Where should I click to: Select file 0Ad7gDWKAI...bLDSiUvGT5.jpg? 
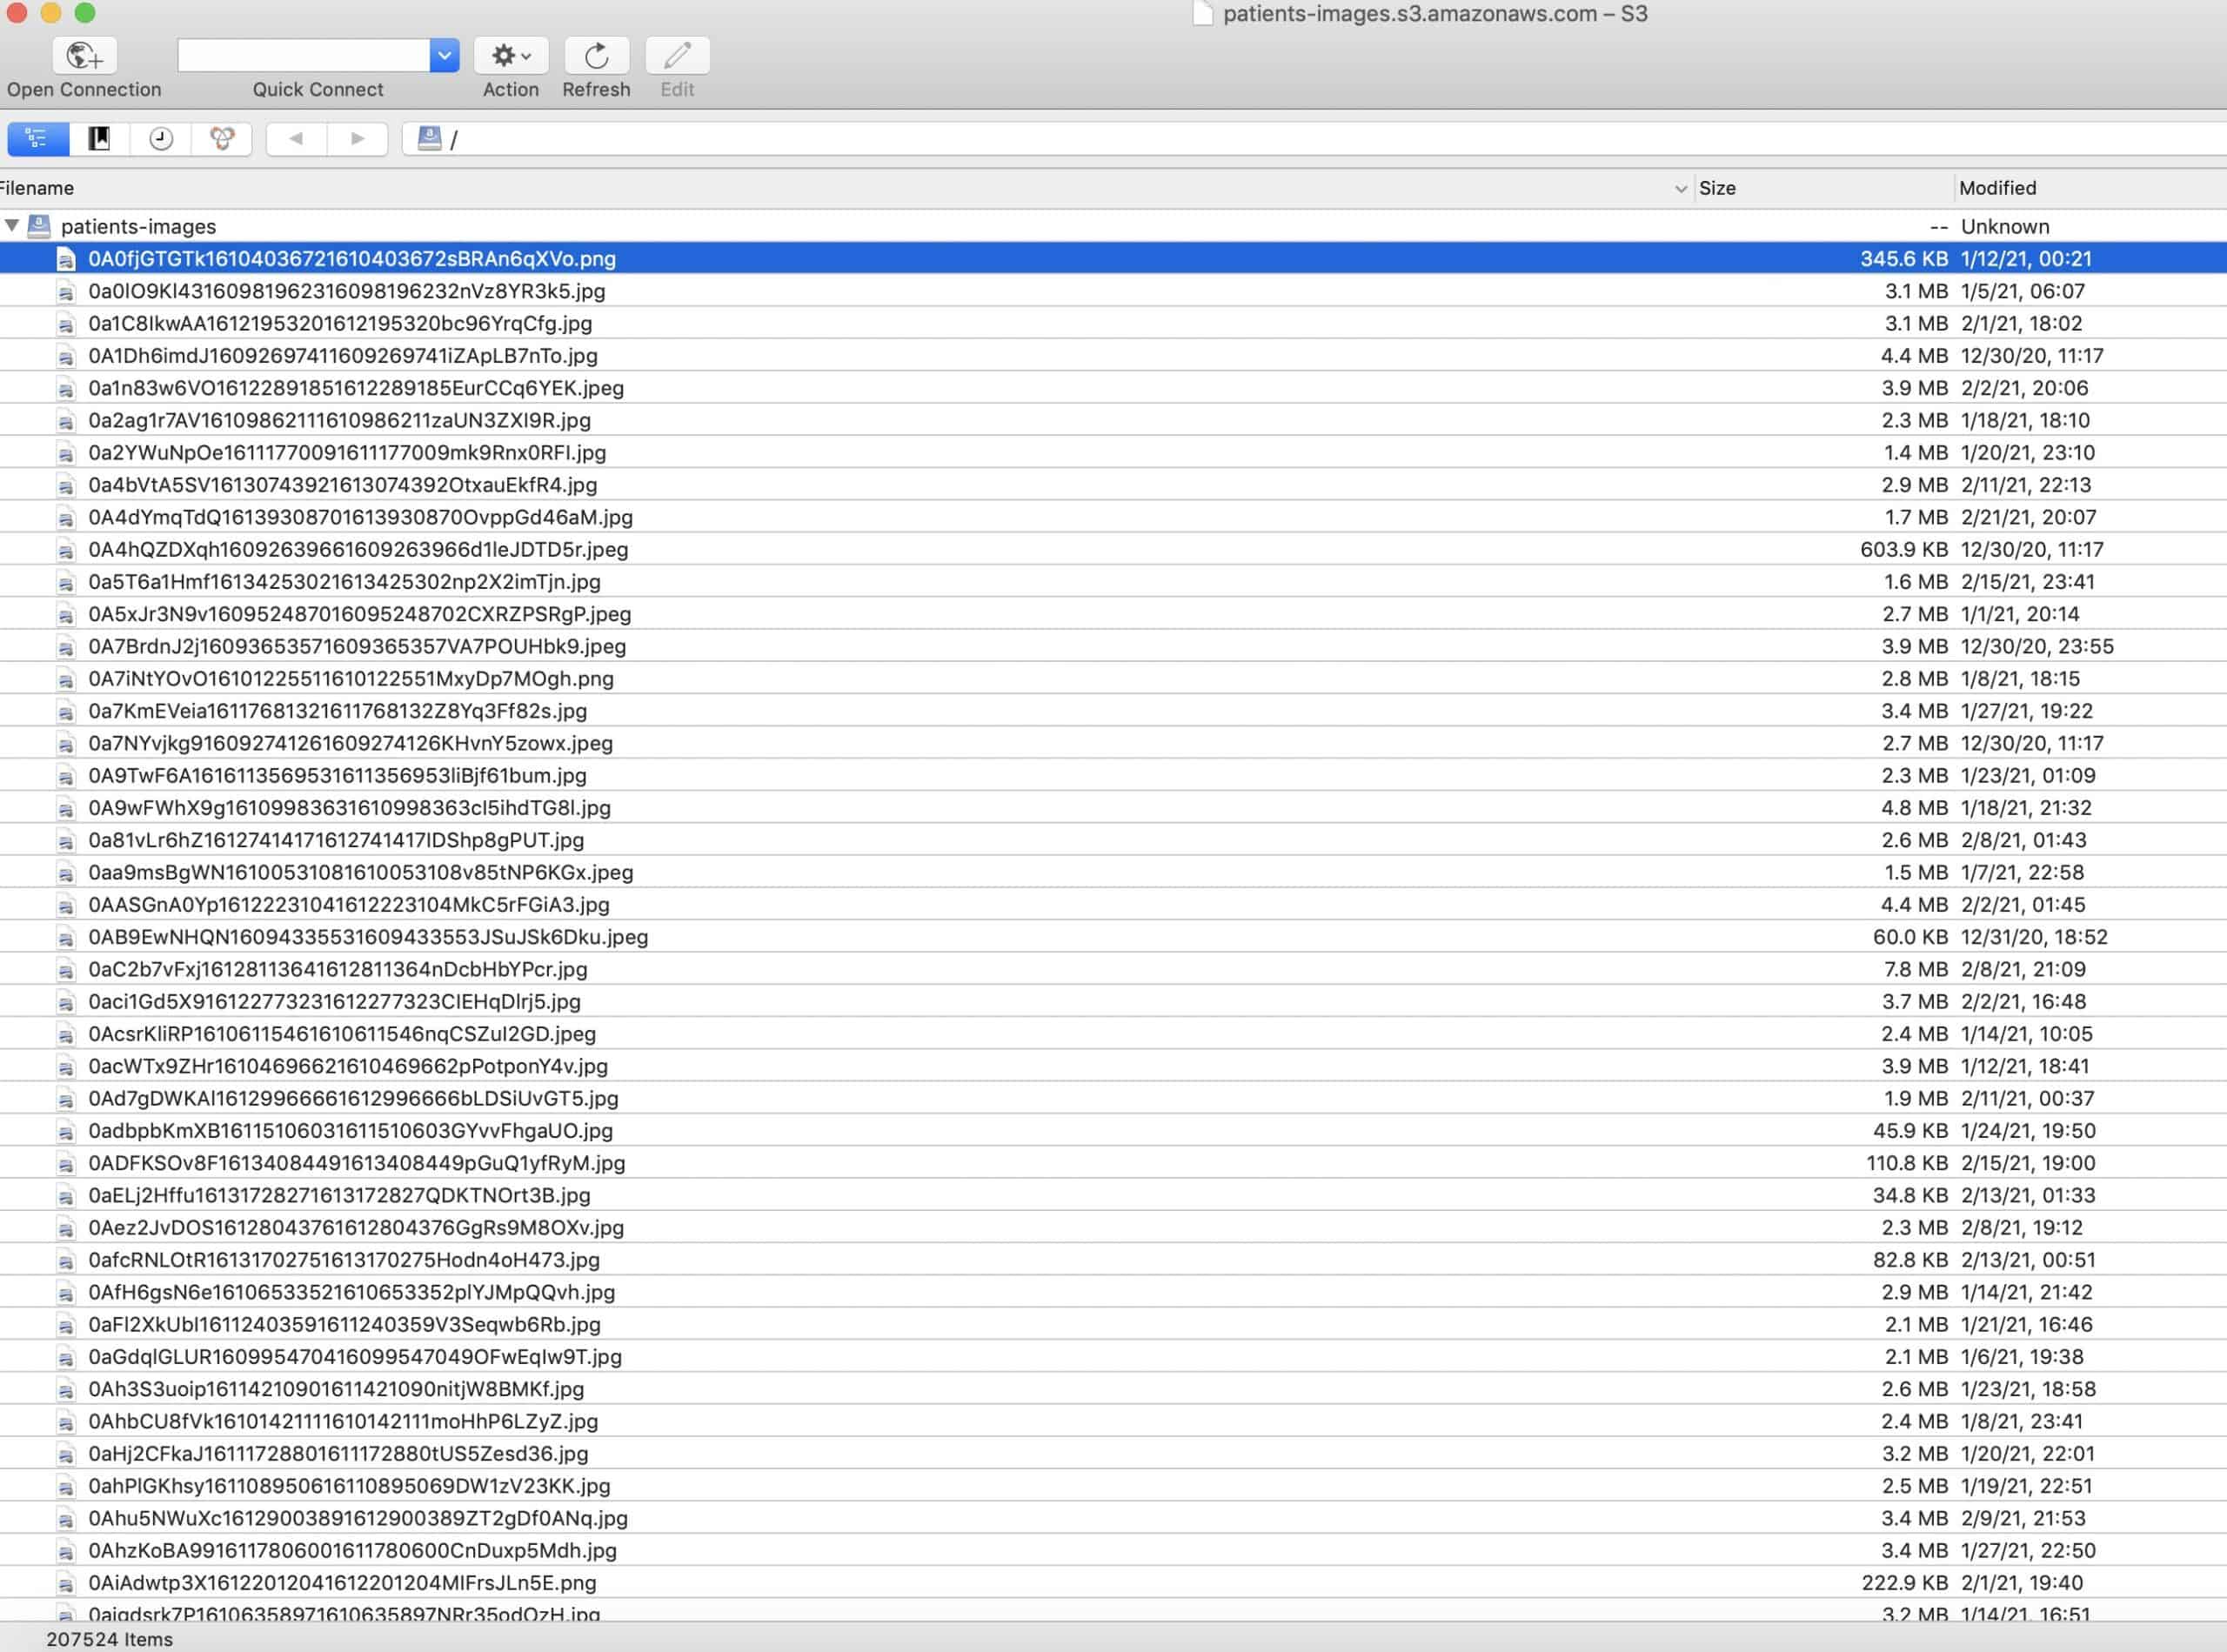pos(1113,1098)
